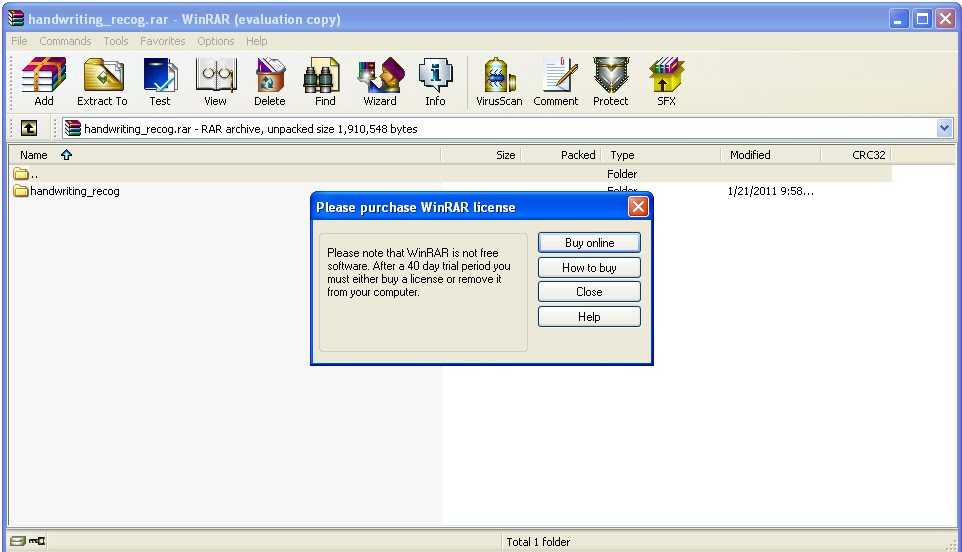Sort by the Name column header

coord(225,155)
